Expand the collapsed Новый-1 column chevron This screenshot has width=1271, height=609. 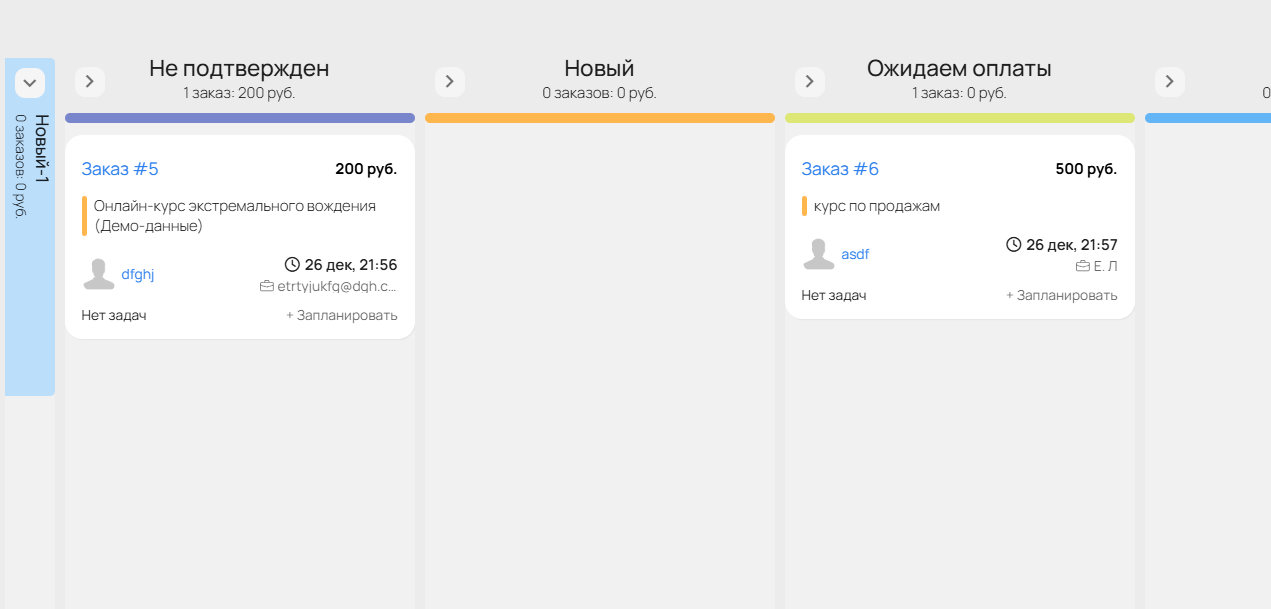pyautogui.click(x=30, y=83)
